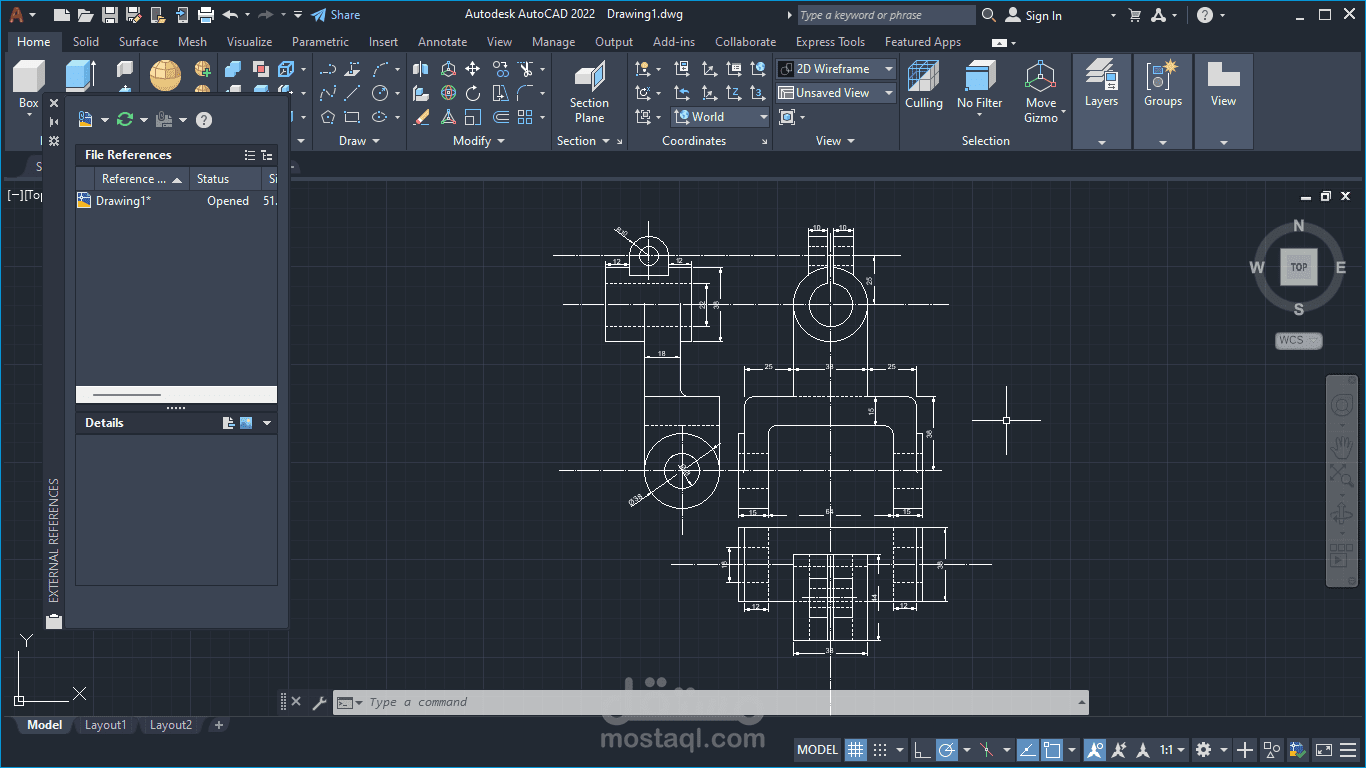Click the Section Plane tool
This screenshot has width=1366, height=768.
click(x=589, y=92)
